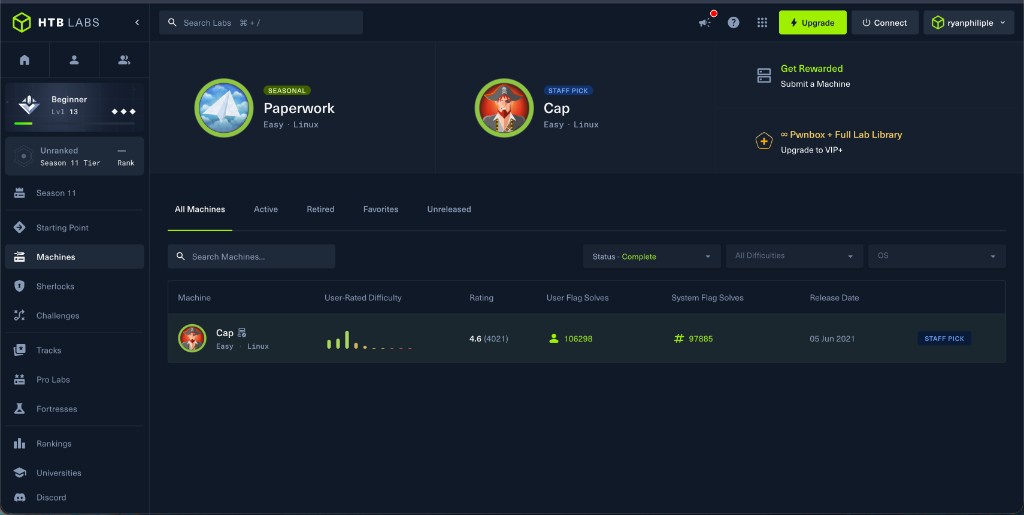The height and width of the screenshot is (515, 1024).
Task: Click the User-Rated Difficulty column header
Action: pos(363,298)
